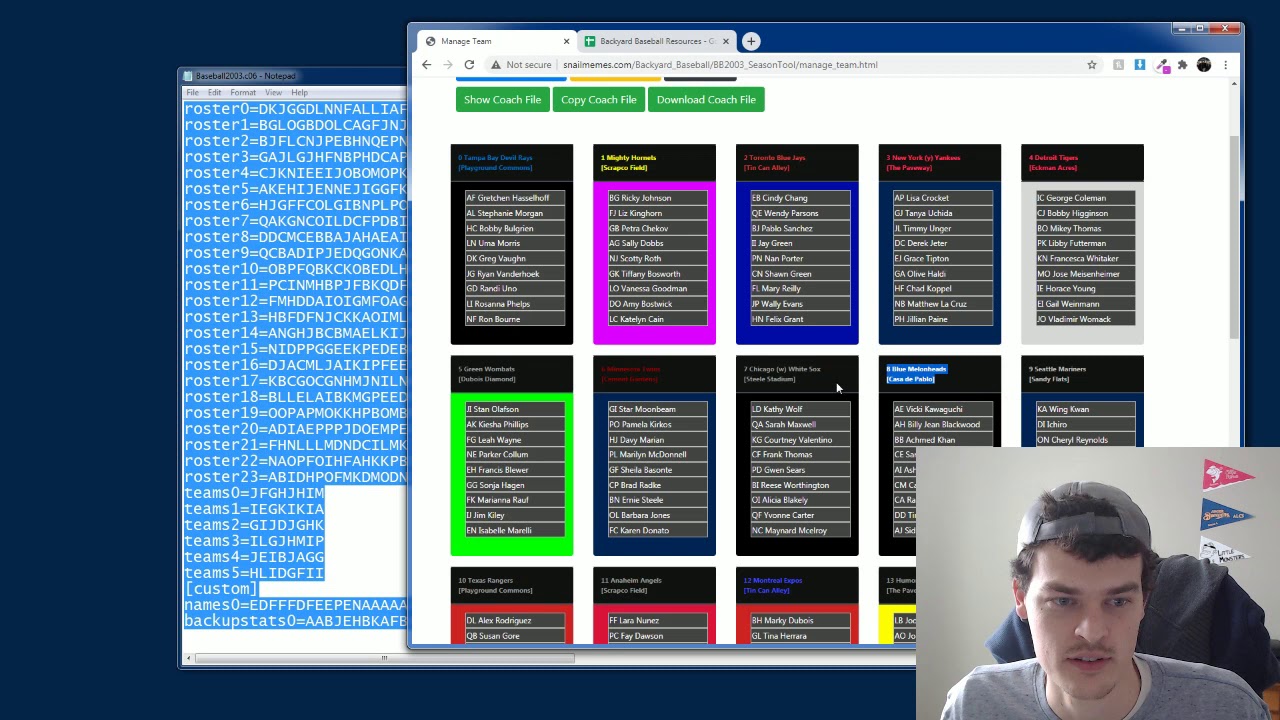1280x720 pixels.
Task: Bookmark this page with the star icon
Action: tap(1092, 65)
